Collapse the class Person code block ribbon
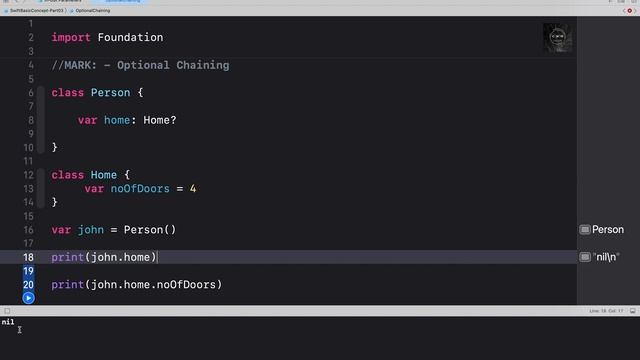 [40, 120]
